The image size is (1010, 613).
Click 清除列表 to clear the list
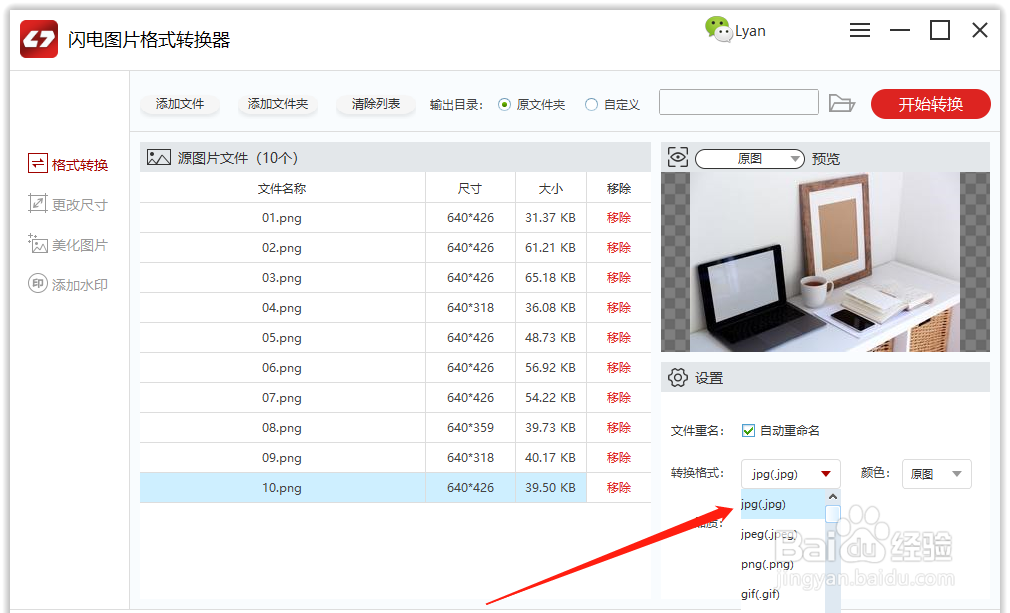[375, 103]
